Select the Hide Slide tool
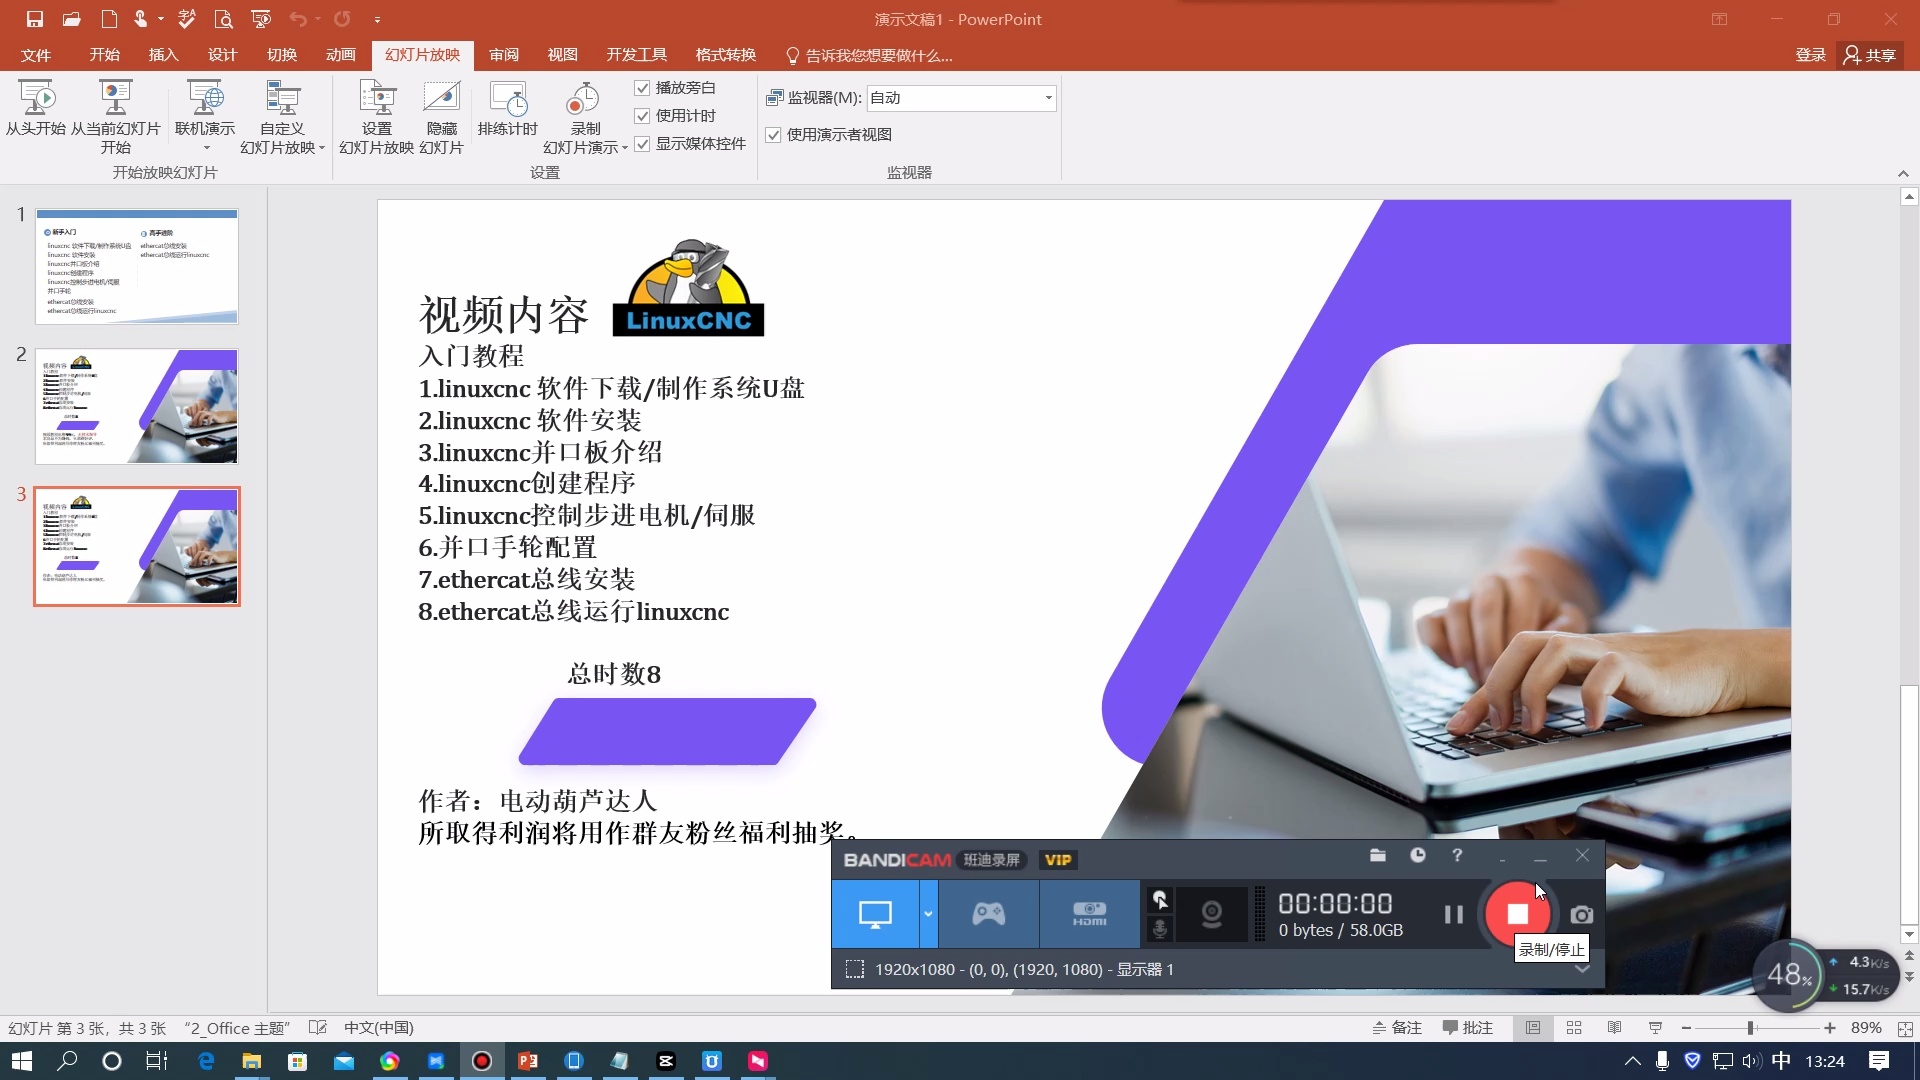Viewport: 1920px width, 1080px height. point(441,113)
